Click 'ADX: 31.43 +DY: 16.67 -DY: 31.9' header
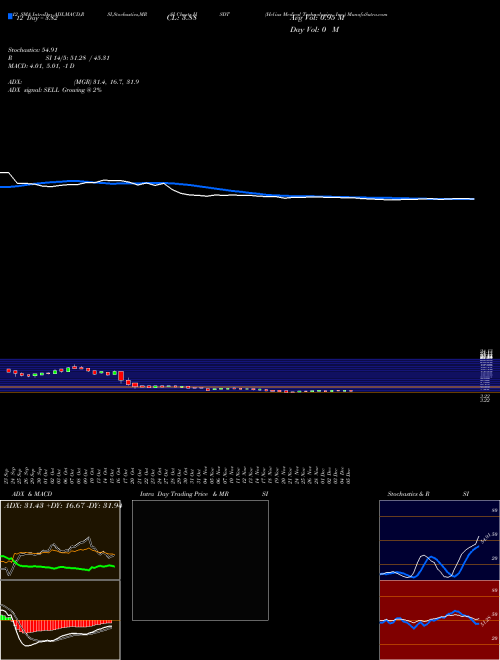The height and width of the screenshot is (660, 500). pos(63,505)
